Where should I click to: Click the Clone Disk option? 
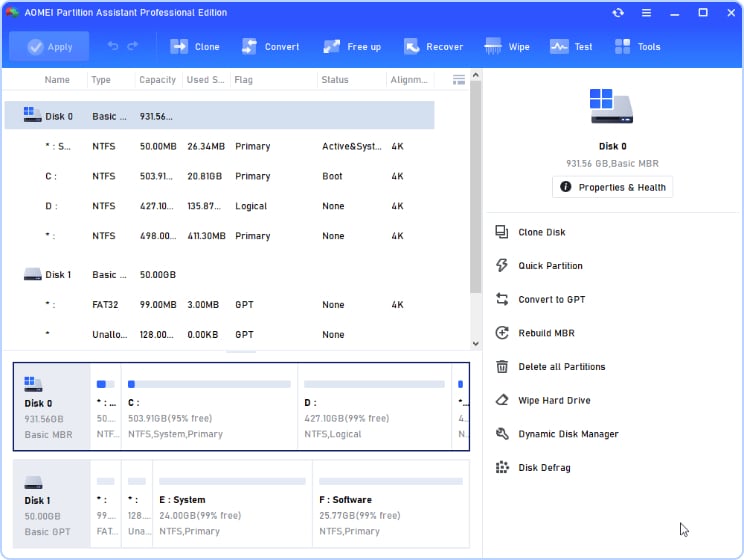pos(541,232)
